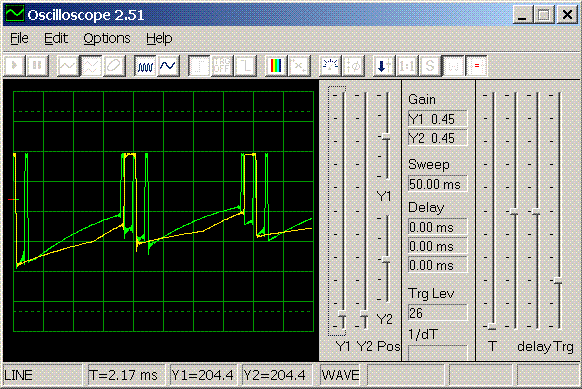
Task: Toggle dual-trace display mode icon
Action: click(x=91, y=66)
